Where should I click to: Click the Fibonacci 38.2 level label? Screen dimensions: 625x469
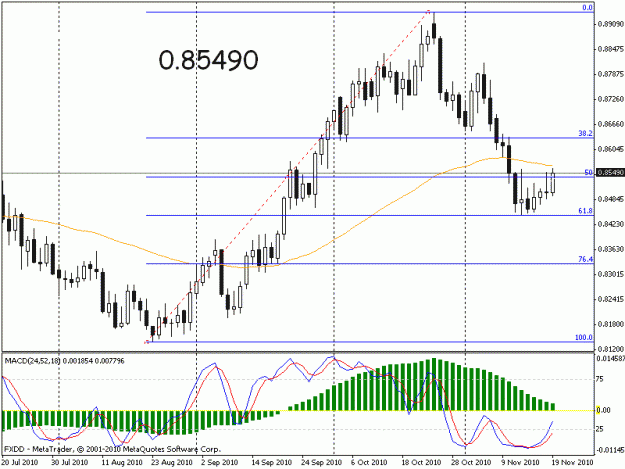point(586,133)
